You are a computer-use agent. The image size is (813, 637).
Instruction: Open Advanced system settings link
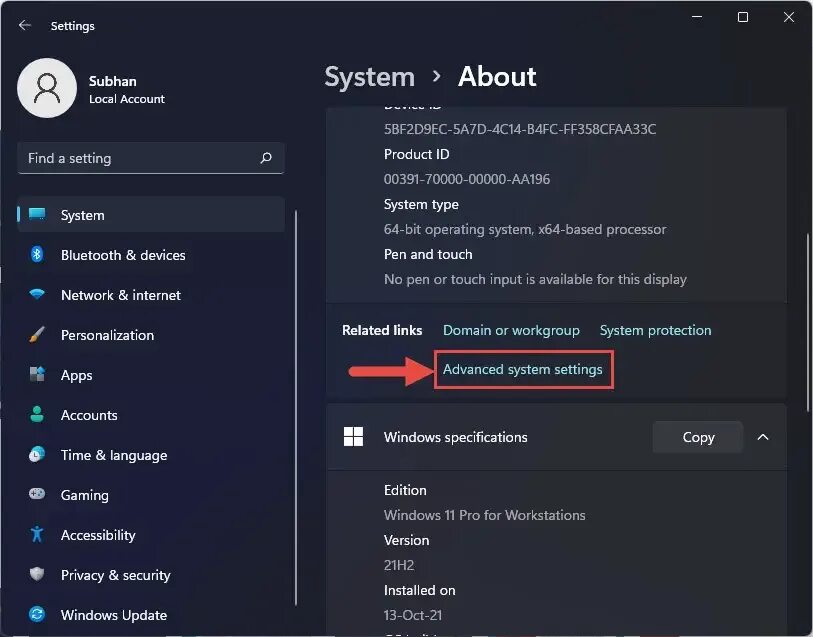tap(523, 370)
